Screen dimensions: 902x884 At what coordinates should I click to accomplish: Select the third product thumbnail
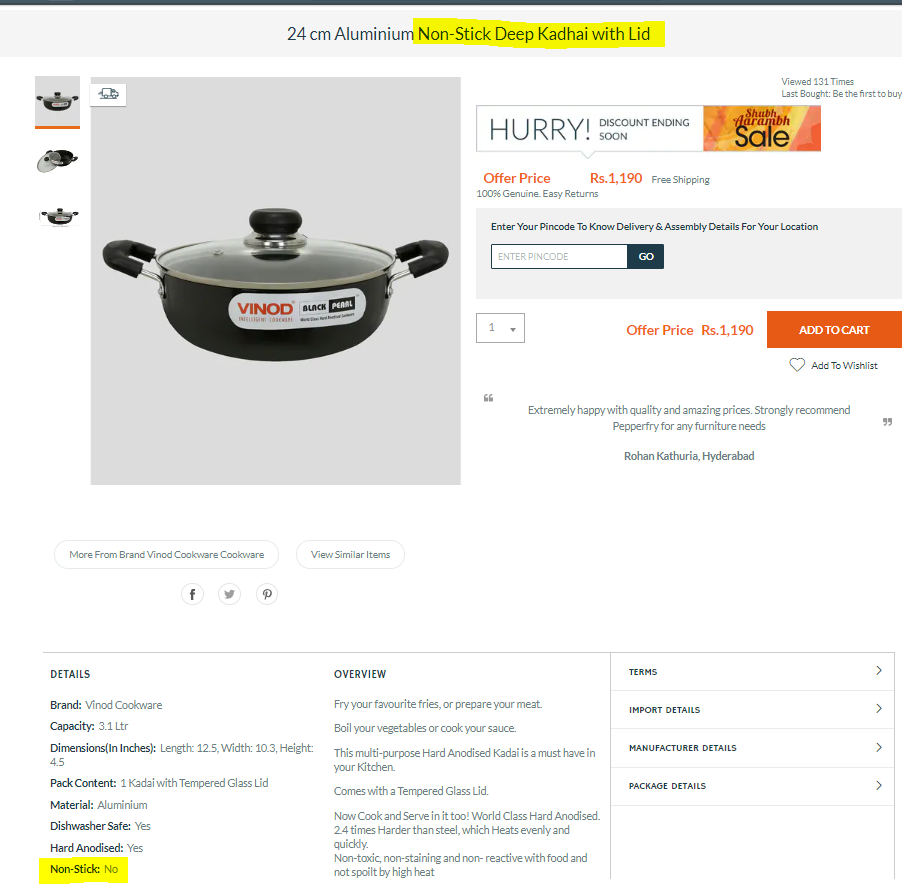[x=59, y=217]
